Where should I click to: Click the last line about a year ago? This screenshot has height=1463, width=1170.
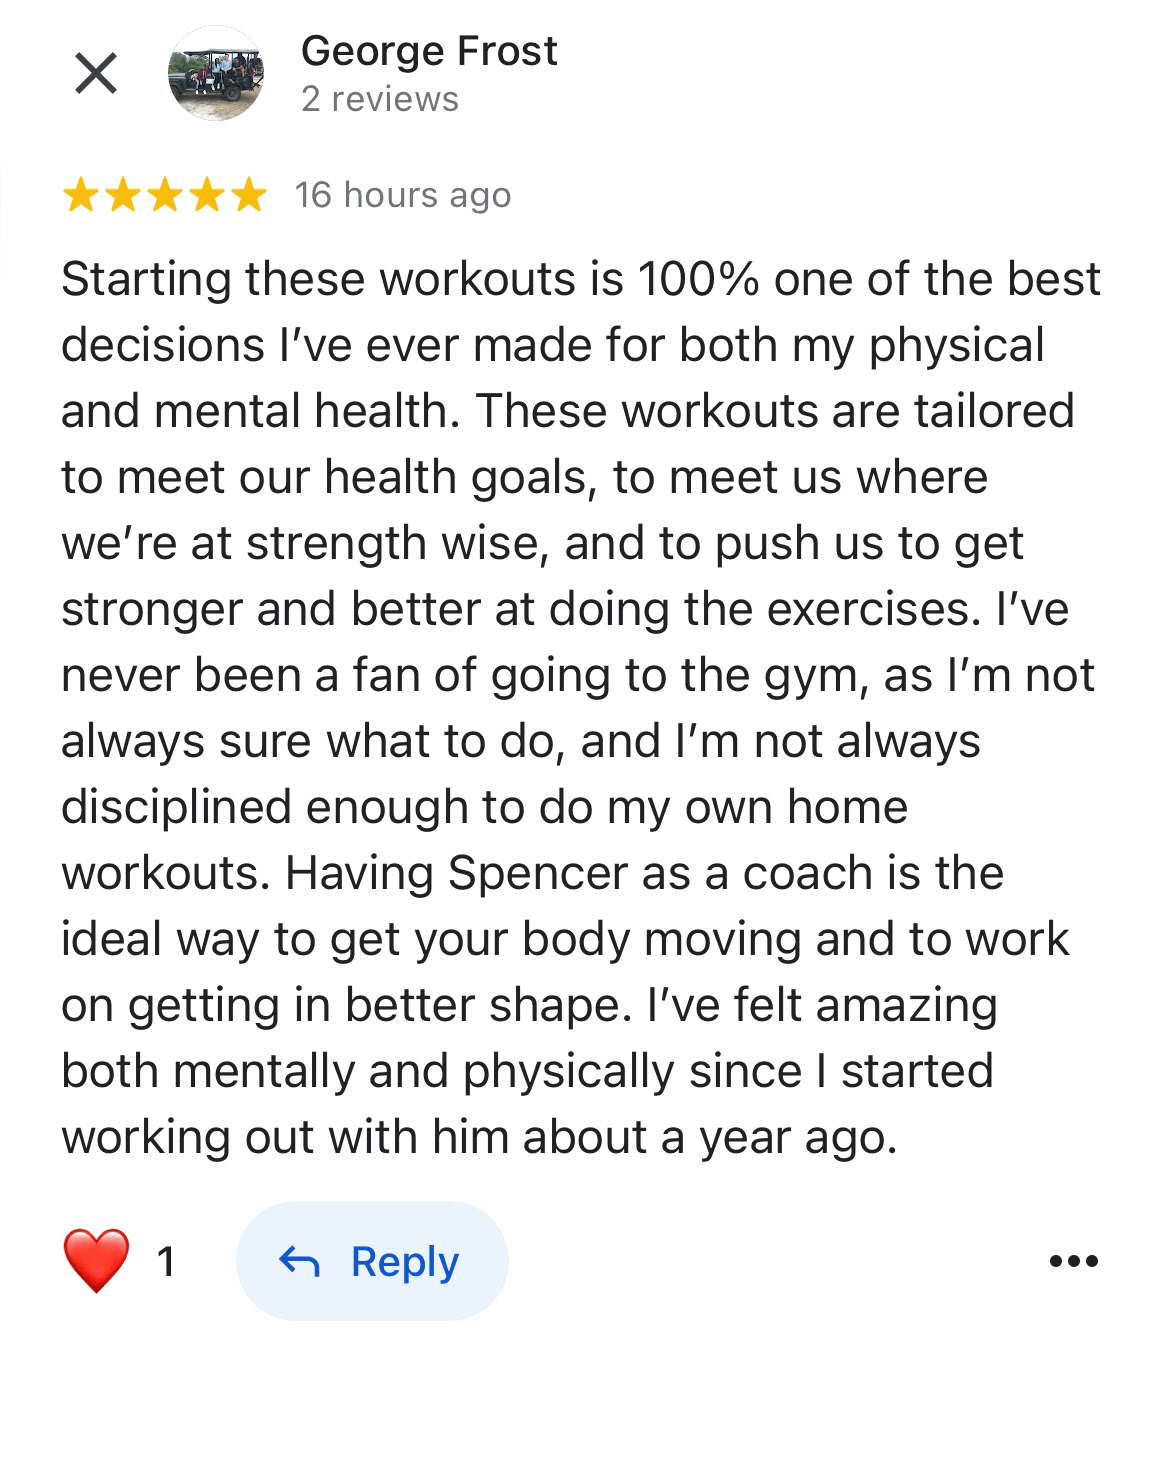[x=479, y=1137]
